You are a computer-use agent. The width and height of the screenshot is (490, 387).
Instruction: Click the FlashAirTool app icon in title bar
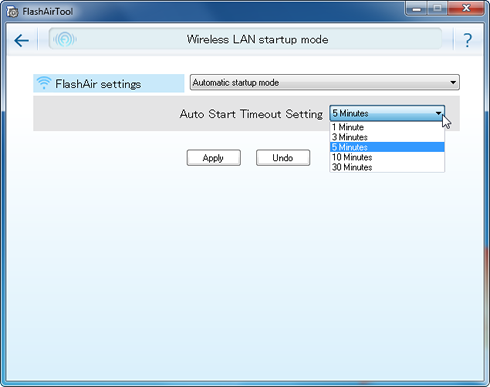pos(12,12)
